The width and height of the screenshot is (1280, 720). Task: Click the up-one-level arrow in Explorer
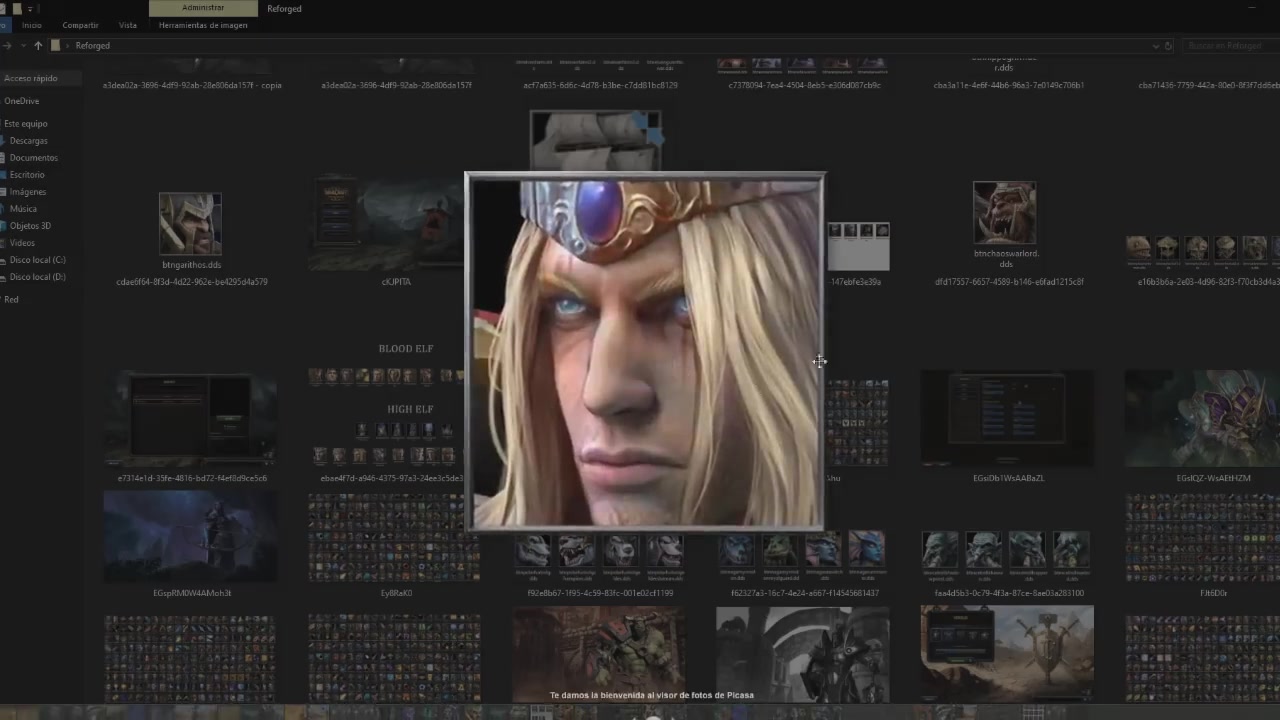coord(38,46)
